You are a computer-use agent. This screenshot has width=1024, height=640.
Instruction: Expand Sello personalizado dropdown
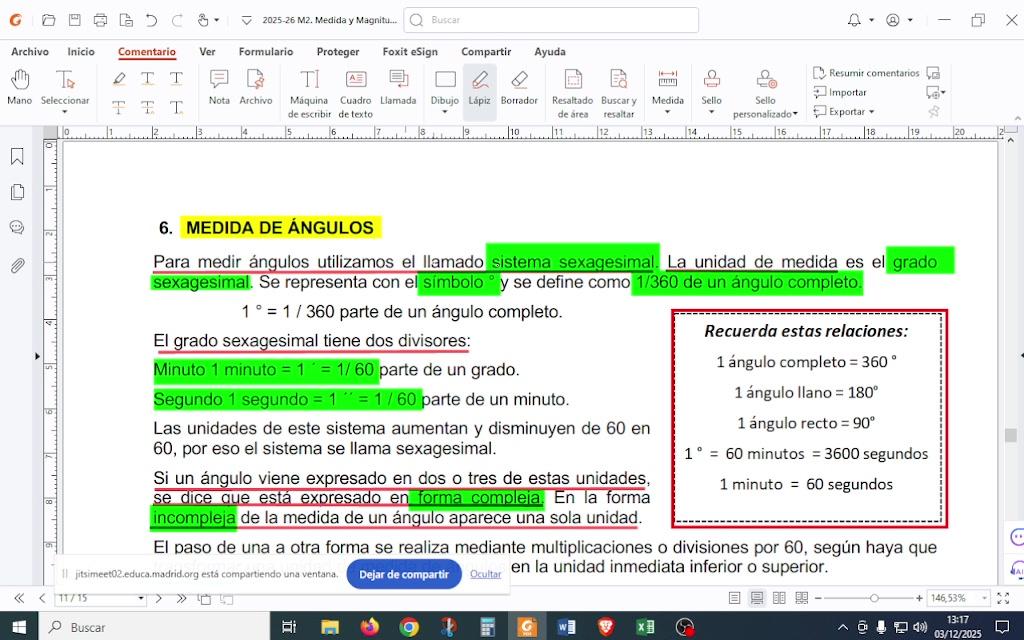(x=795, y=114)
